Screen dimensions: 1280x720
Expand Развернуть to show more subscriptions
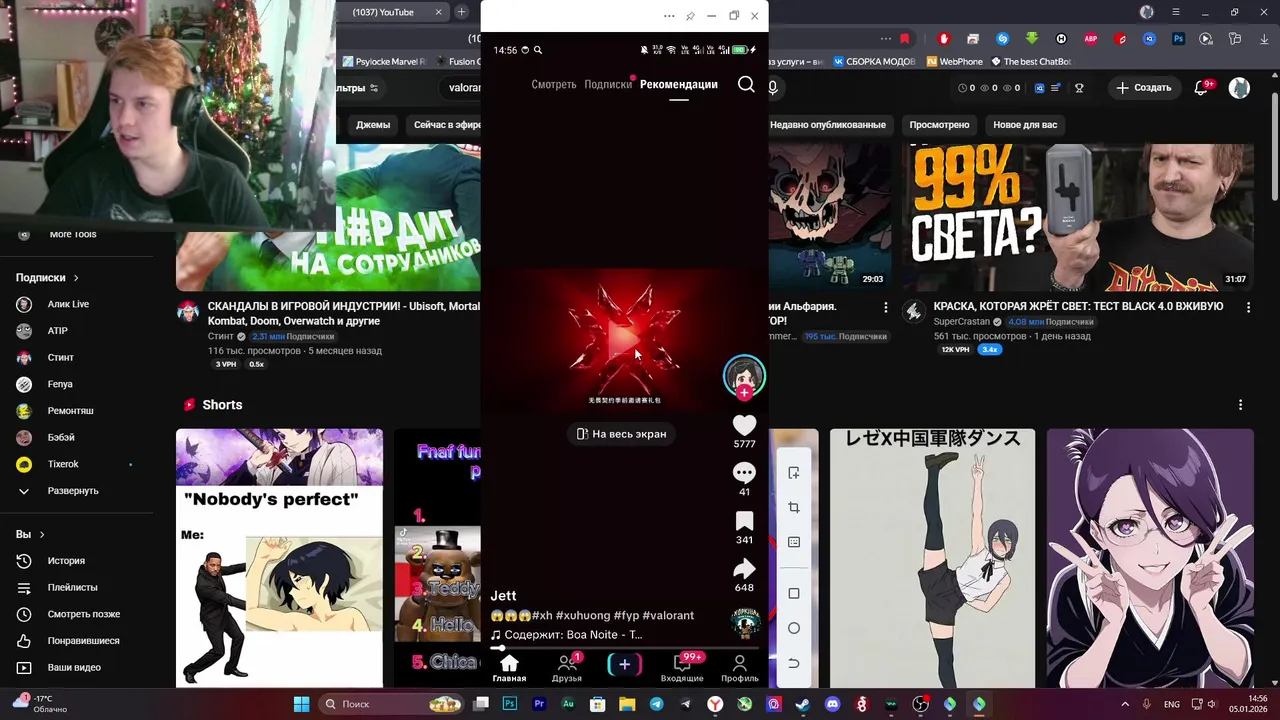(x=73, y=491)
